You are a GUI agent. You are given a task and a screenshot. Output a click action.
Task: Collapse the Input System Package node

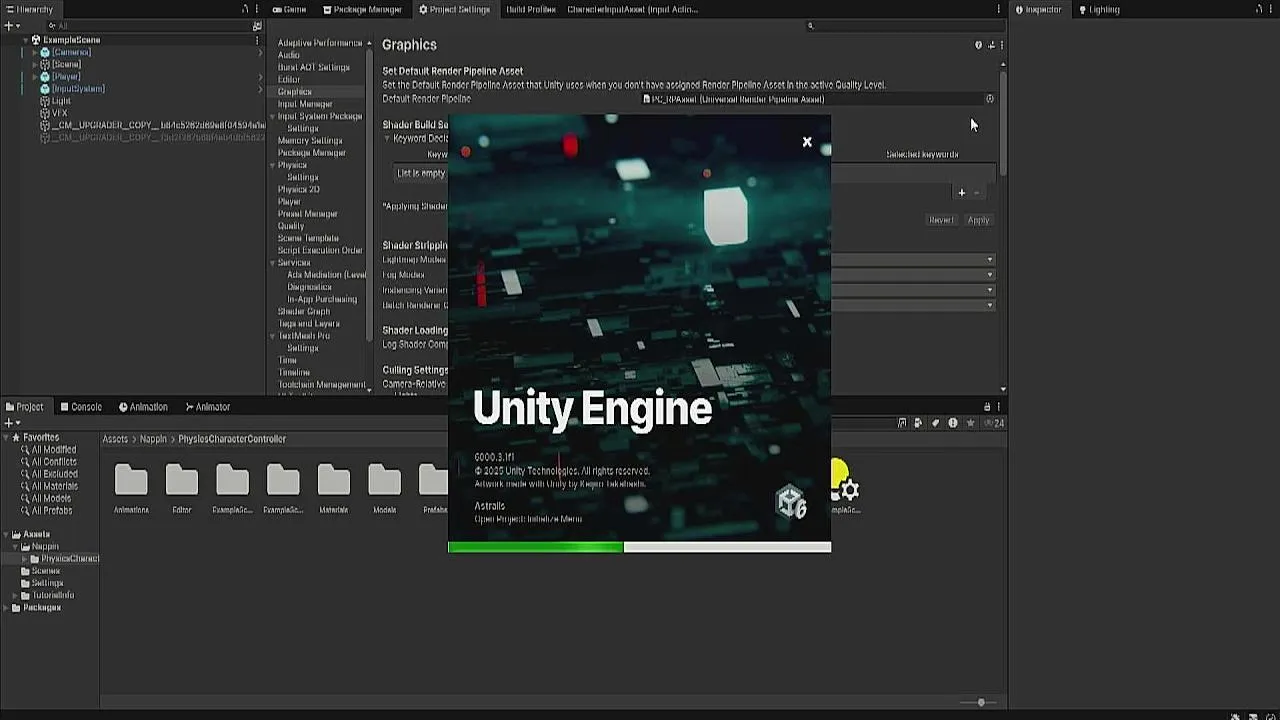click(x=273, y=116)
